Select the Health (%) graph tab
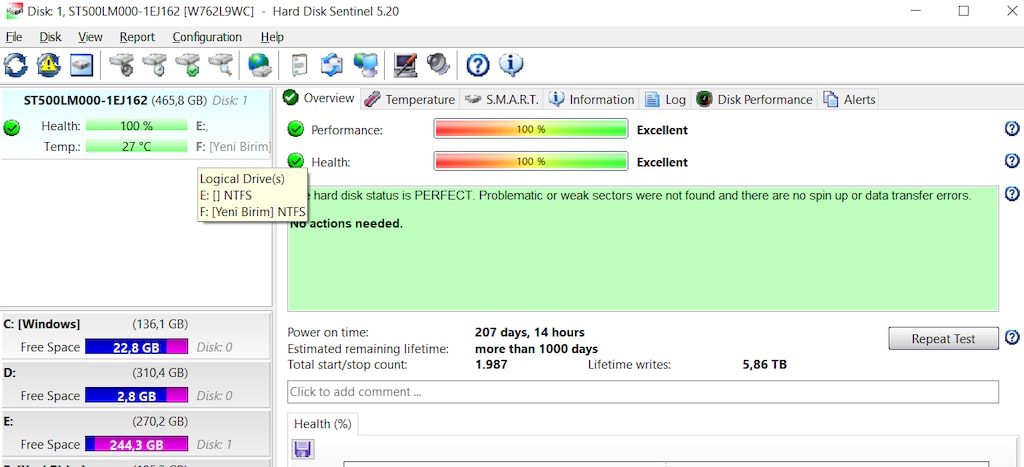This screenshot has height=467, width=1024. point(323,424)
